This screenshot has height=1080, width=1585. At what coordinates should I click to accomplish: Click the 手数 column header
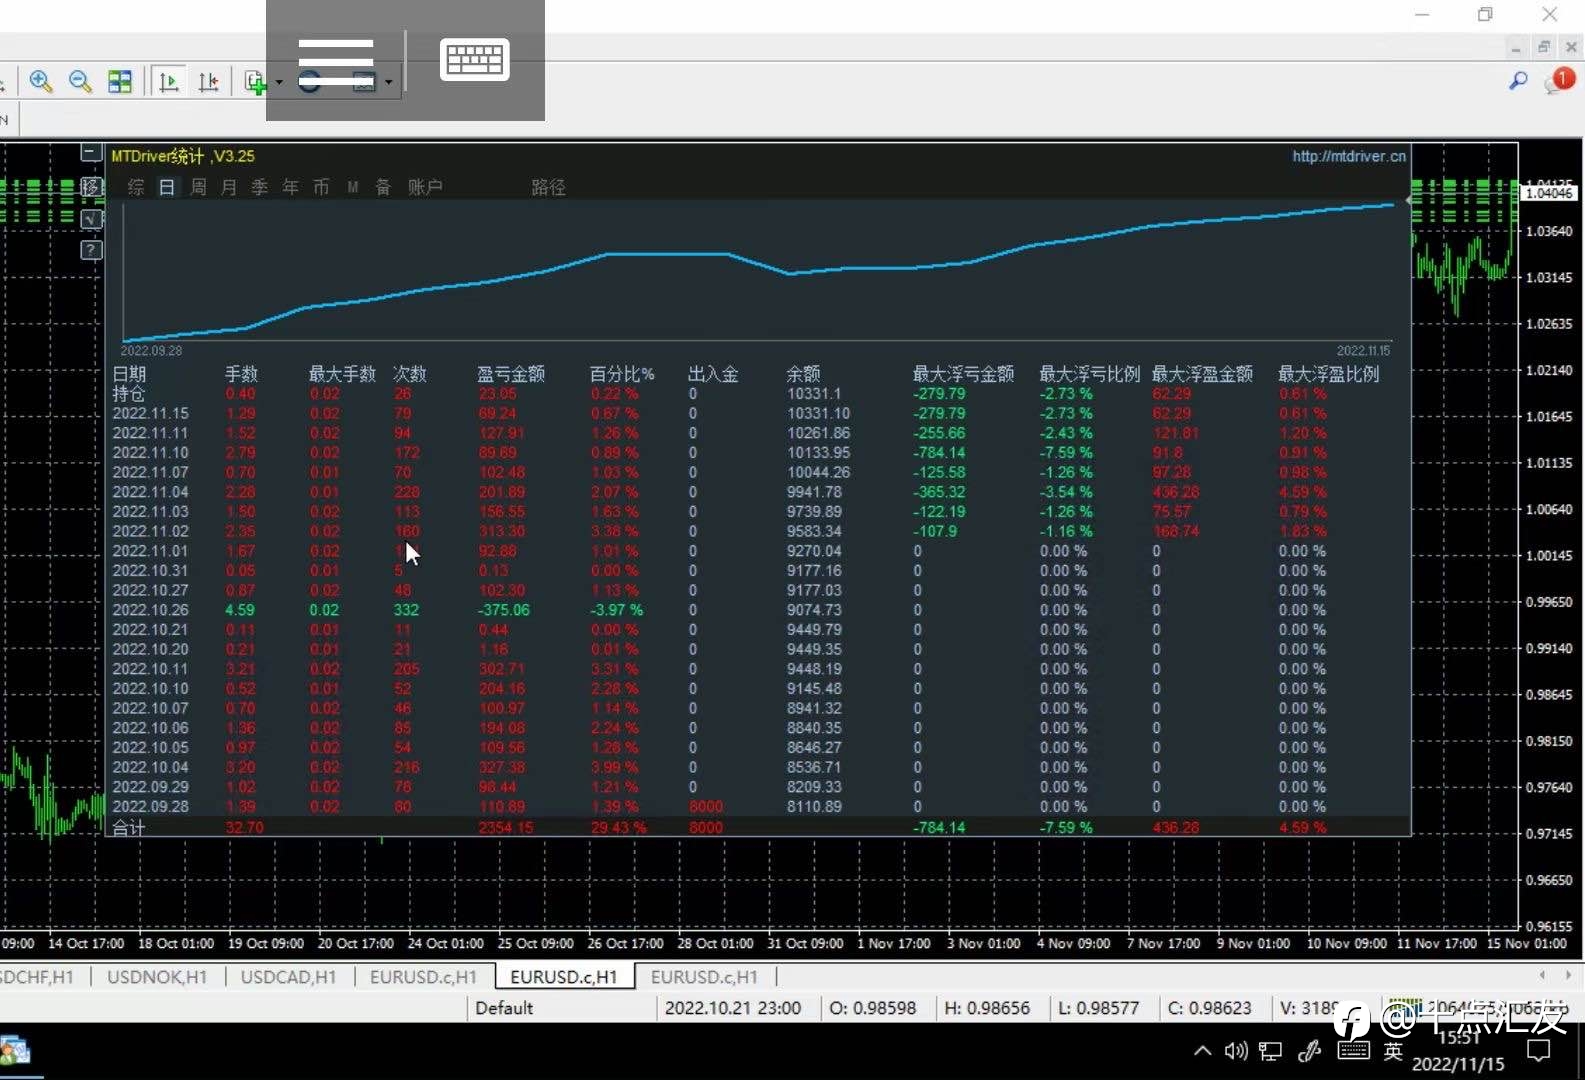click(x=241, y=374)
